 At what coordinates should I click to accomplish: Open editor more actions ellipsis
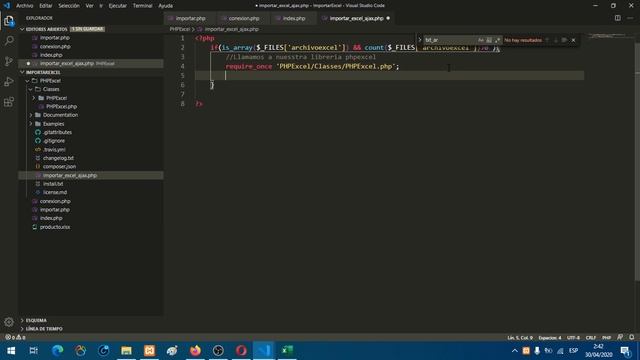(630, 18)
